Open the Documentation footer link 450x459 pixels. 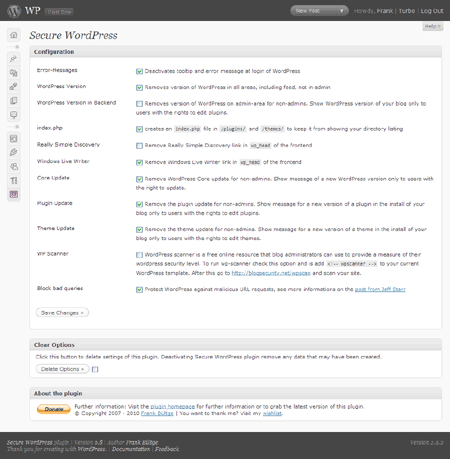pos(131,449)
